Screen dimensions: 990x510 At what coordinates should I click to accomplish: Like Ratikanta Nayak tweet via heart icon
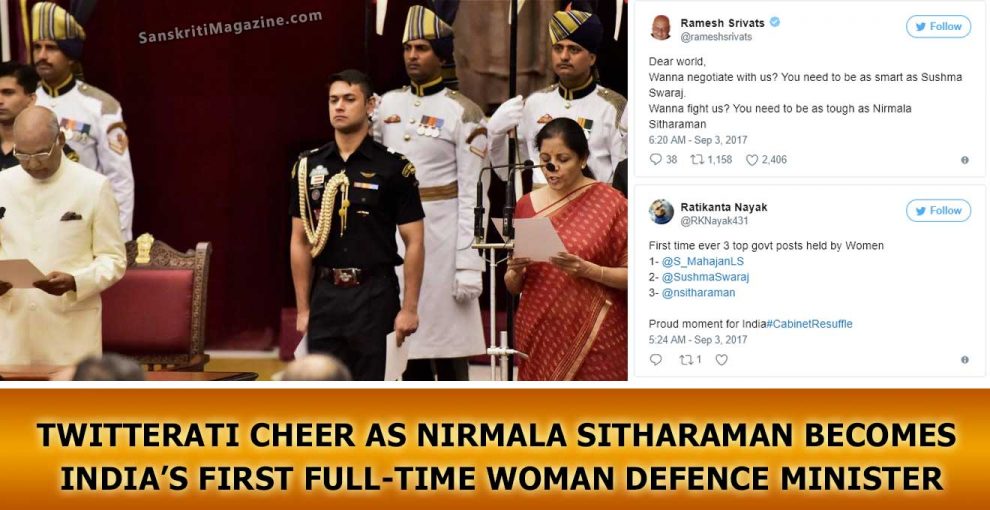pyautogui.click(x=722, y=360)
